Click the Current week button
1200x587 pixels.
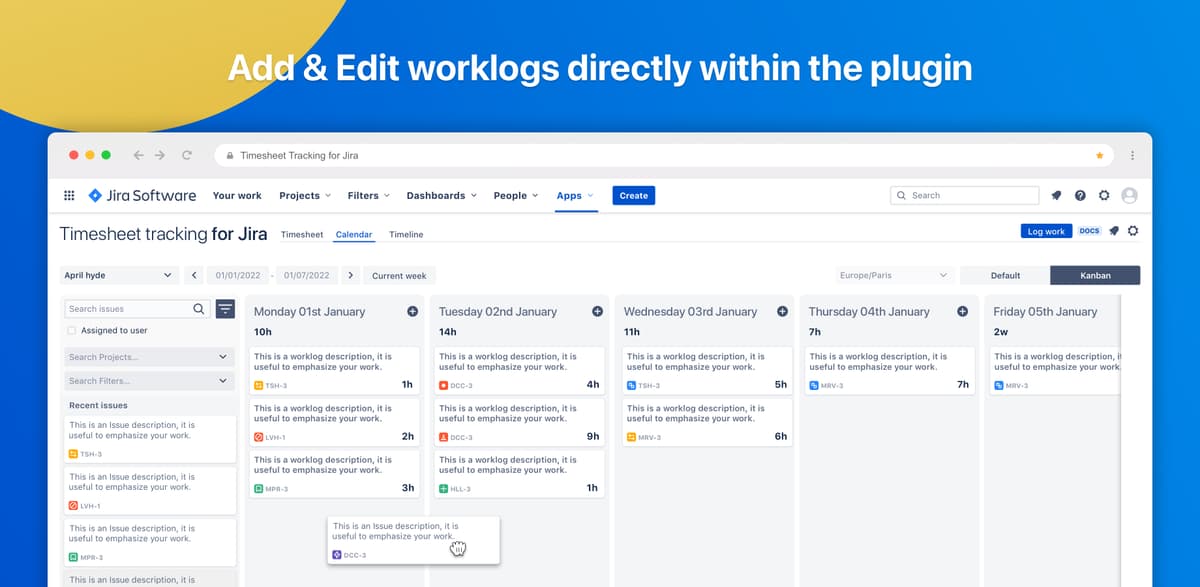pos(399,276)
